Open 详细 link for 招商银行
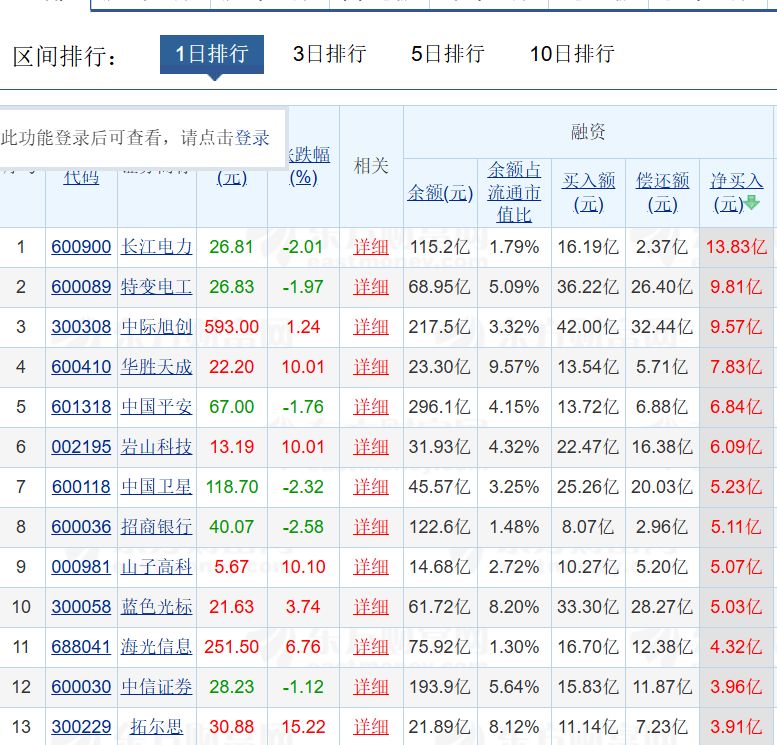777x745 pixels. 371,527
